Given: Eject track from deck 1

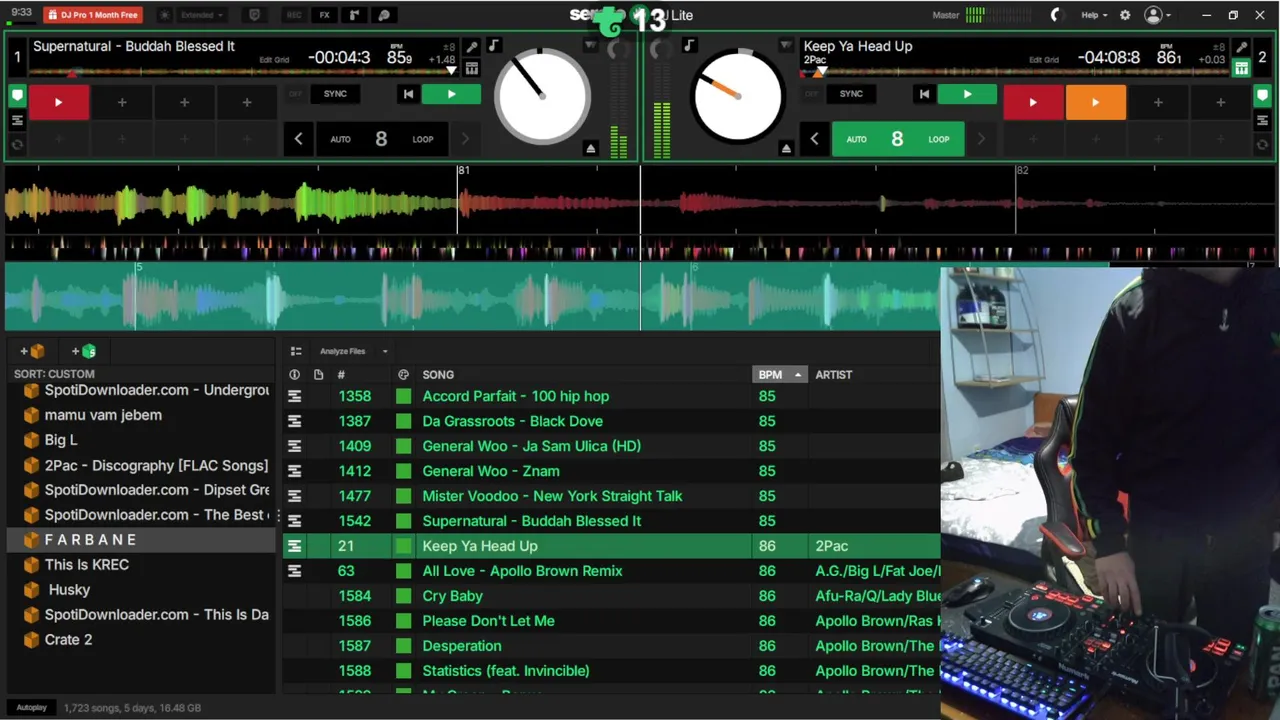Looking at the screenshot, I should pyautogui.click(x=590, y=148).
